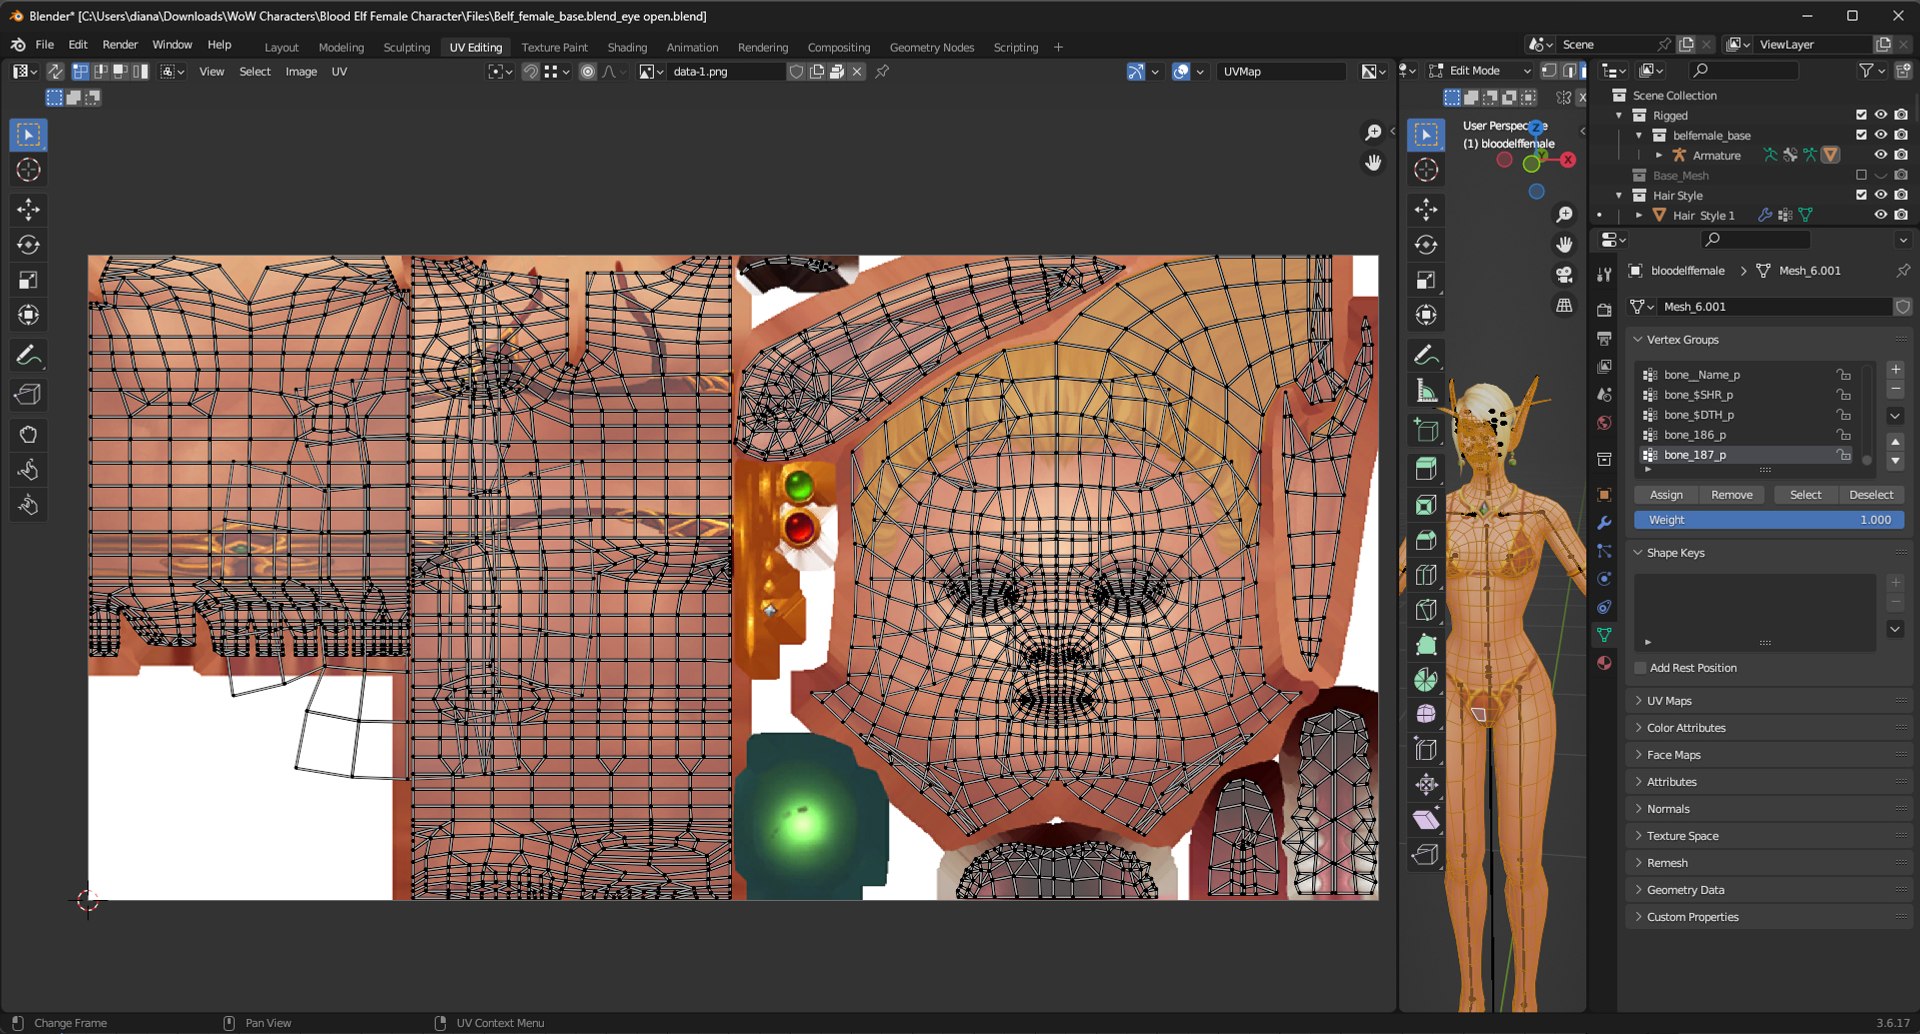The image size is (1920, 1034).
Task: Open the File menu
Action: coord(45,45)
